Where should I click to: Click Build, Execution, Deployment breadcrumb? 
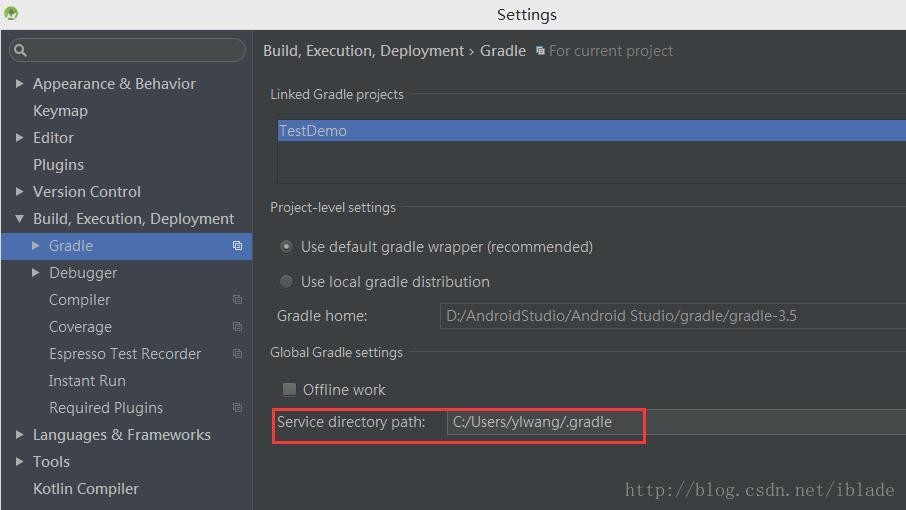pos(363,51)
